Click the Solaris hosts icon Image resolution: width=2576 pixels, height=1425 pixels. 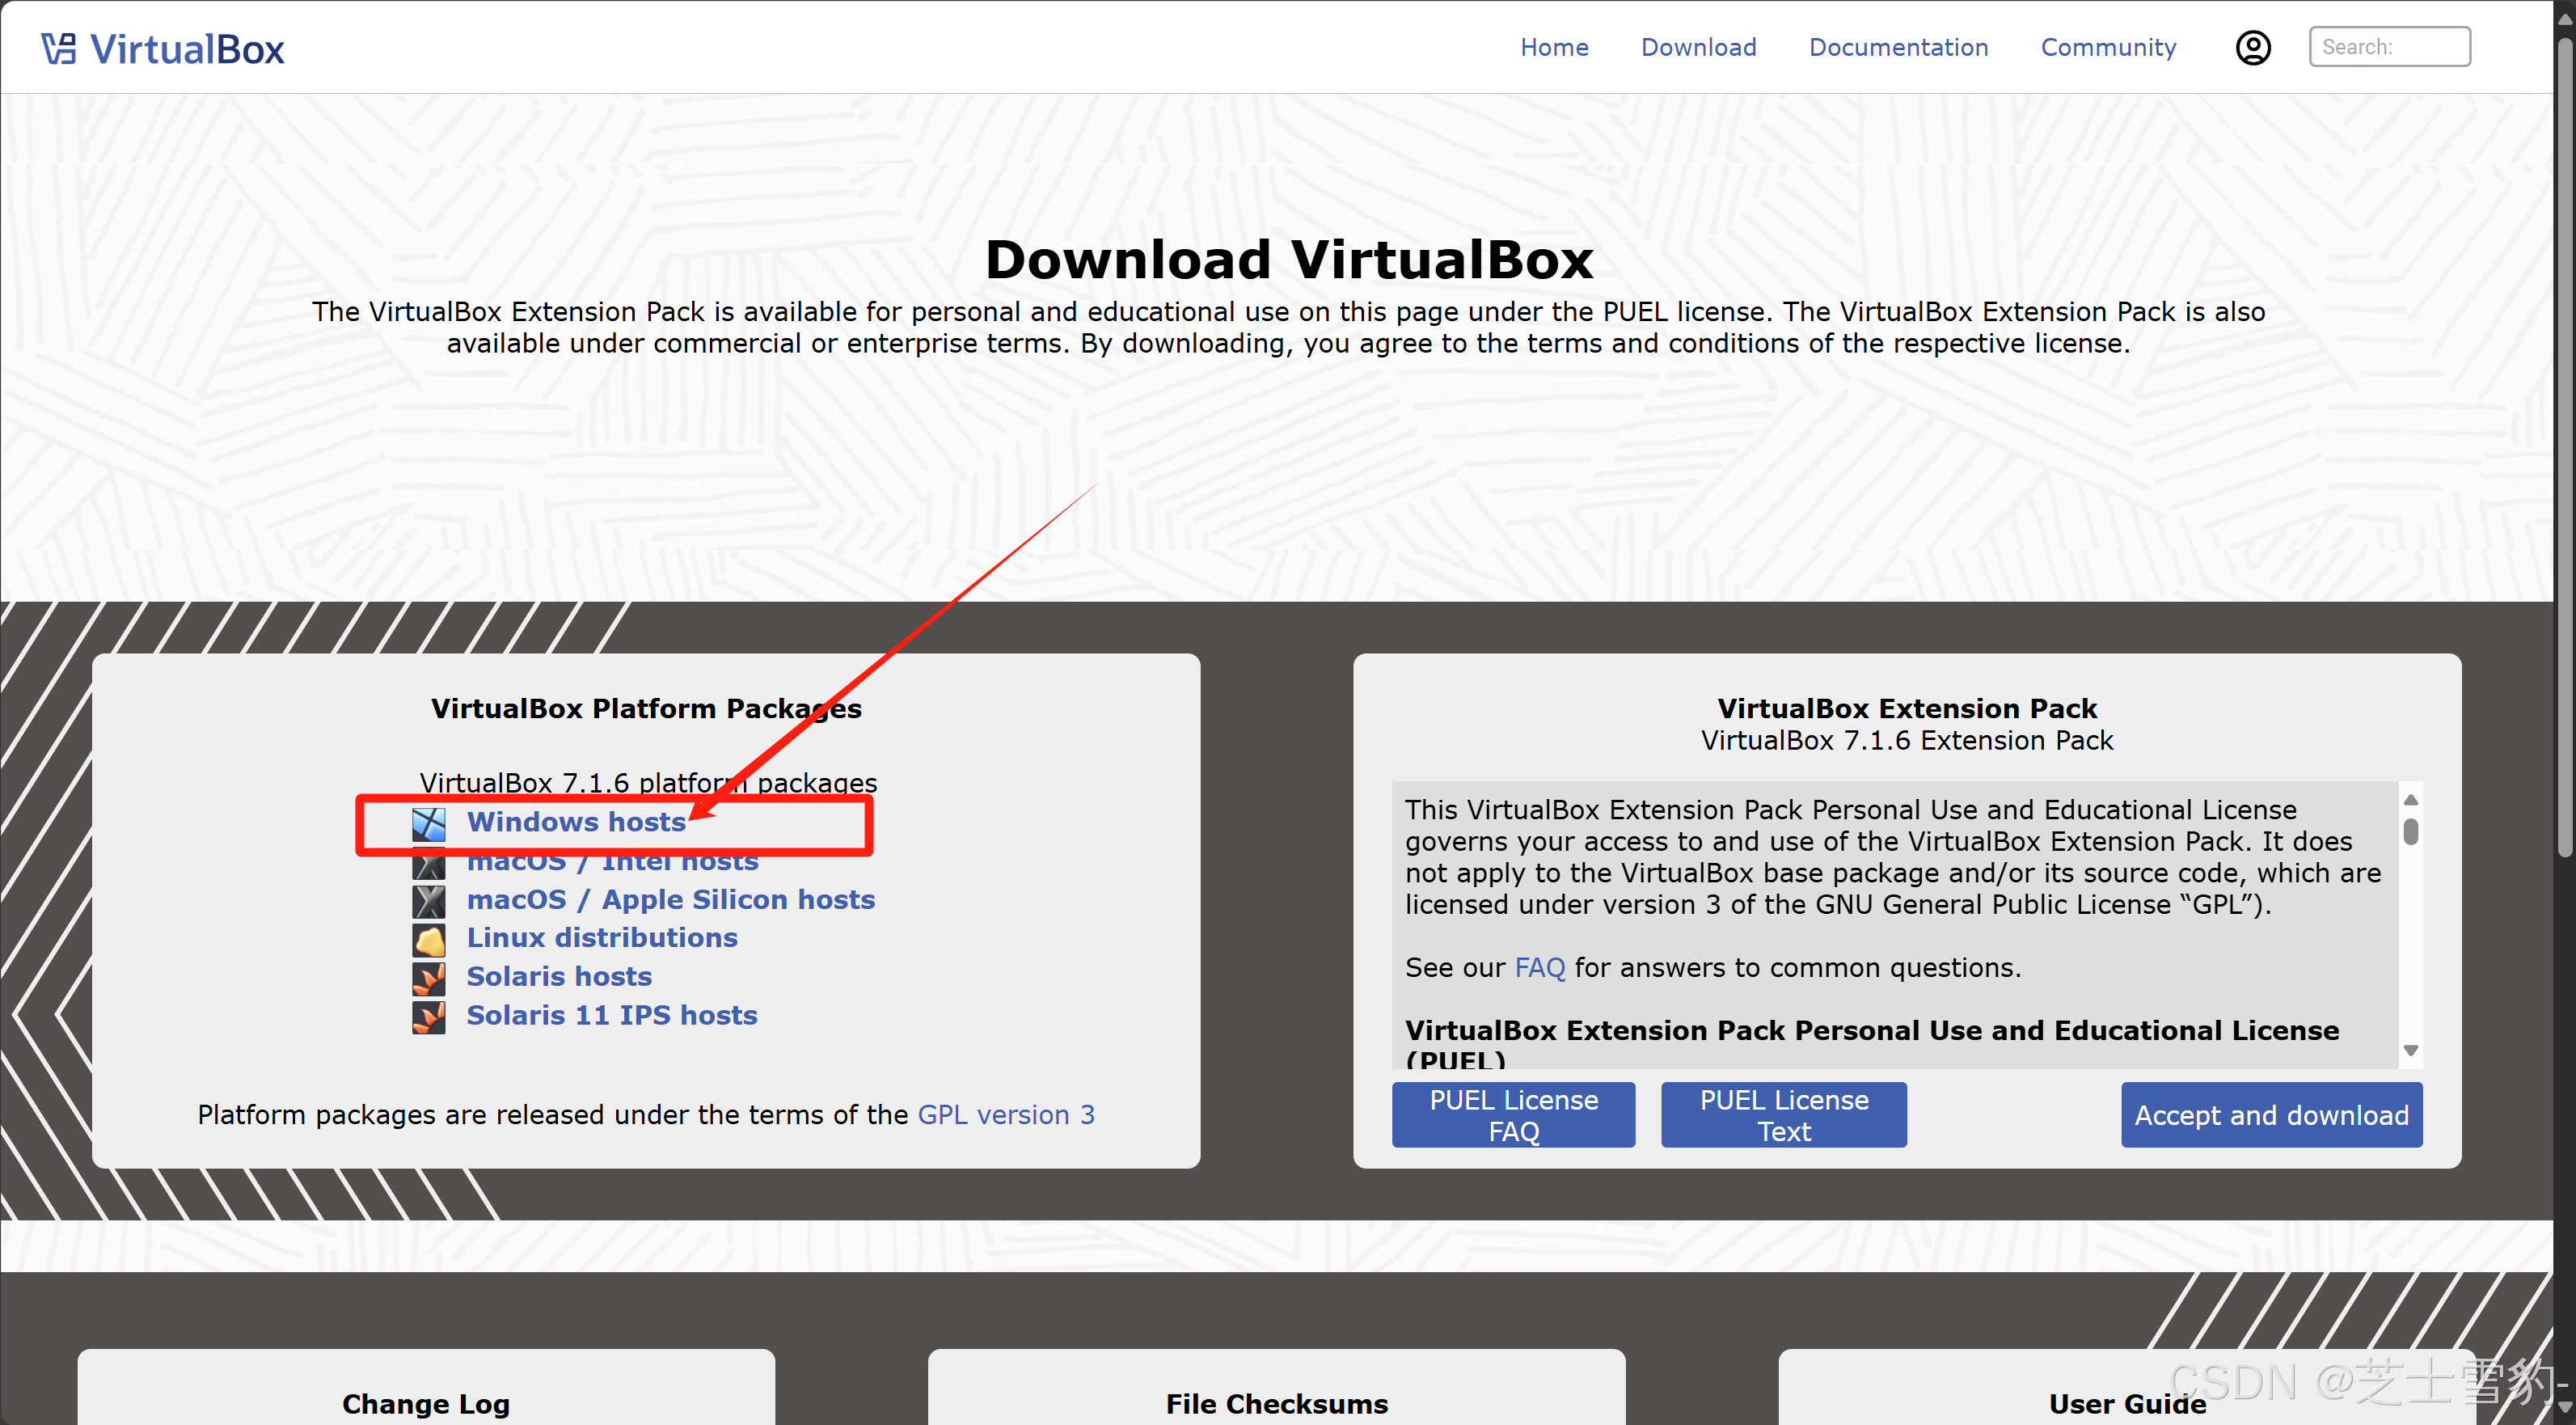click(x=429, y=978)
